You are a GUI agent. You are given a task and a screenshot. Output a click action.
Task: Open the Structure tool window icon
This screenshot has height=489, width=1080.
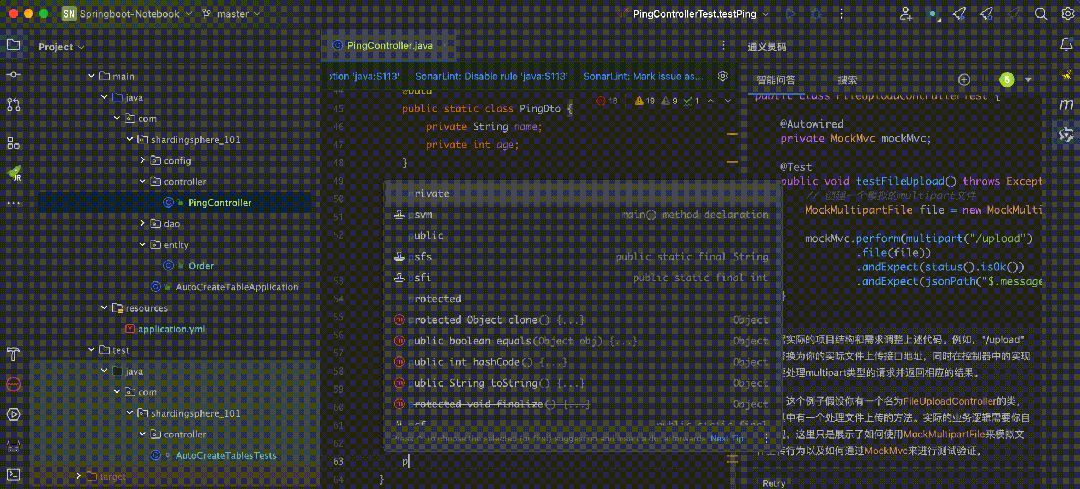pos(13,143)
